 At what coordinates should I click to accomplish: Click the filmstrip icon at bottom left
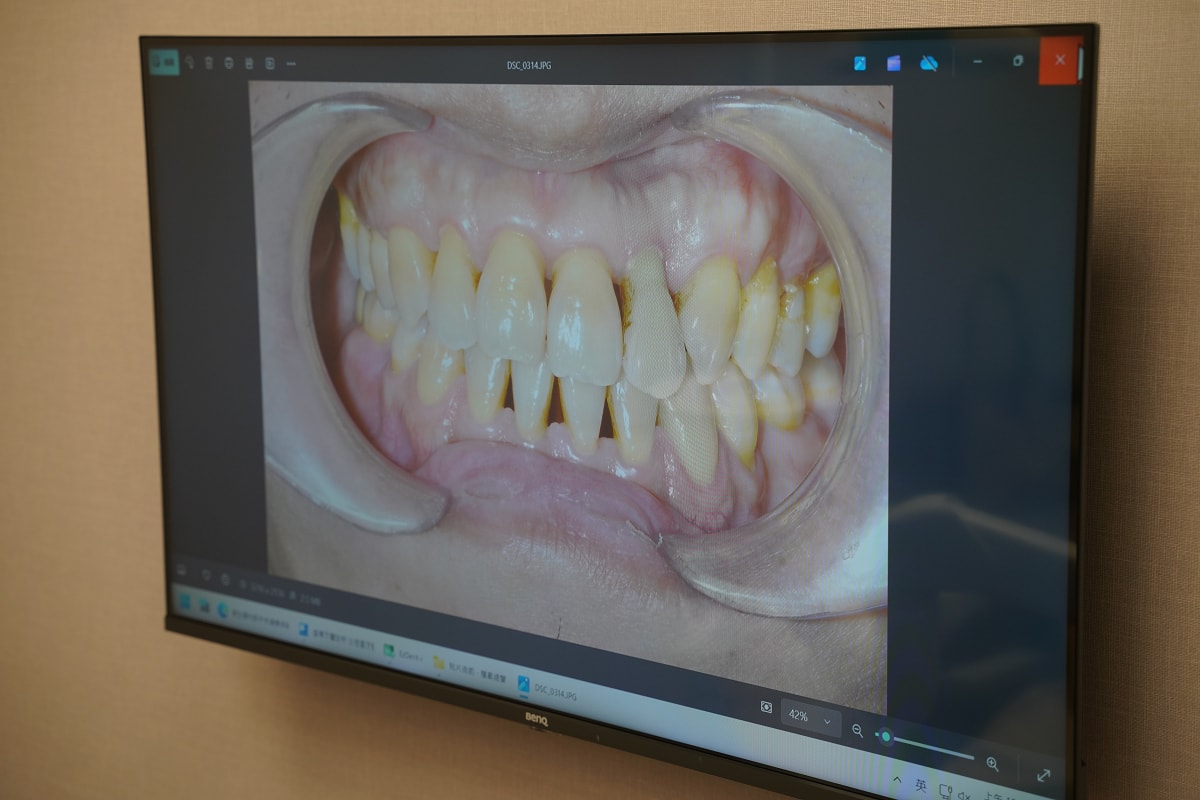pyautogui.click(x=182, y=570)
